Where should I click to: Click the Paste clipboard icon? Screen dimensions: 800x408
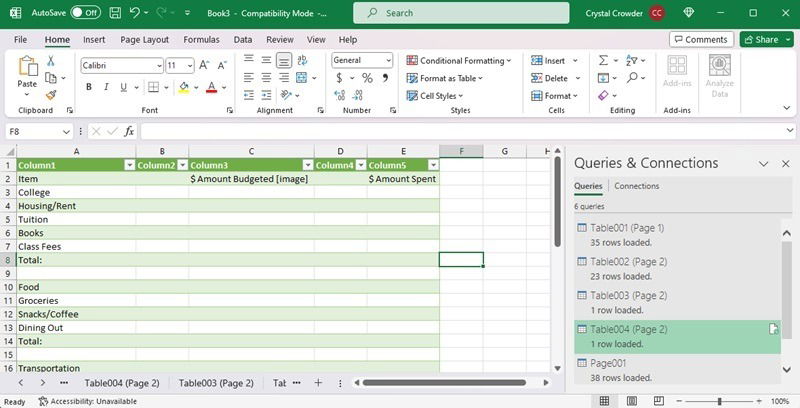(28, 66)
